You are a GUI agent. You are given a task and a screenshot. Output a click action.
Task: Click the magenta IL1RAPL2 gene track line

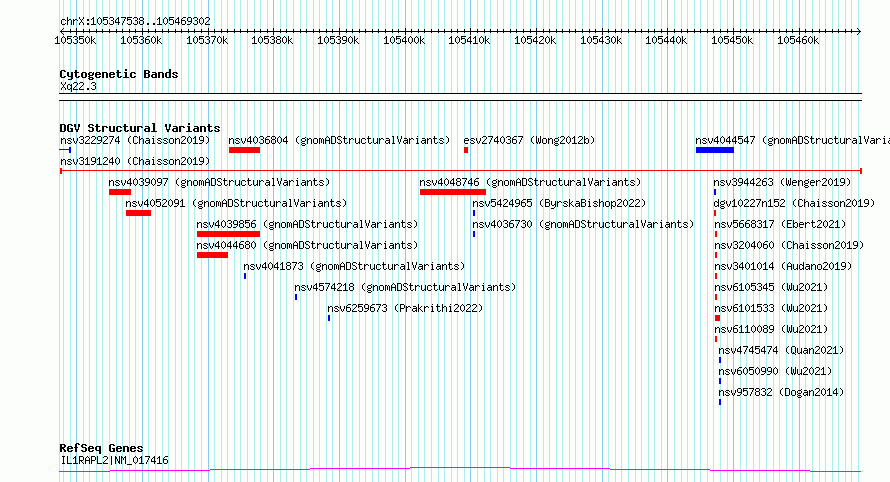coord(460,470)
